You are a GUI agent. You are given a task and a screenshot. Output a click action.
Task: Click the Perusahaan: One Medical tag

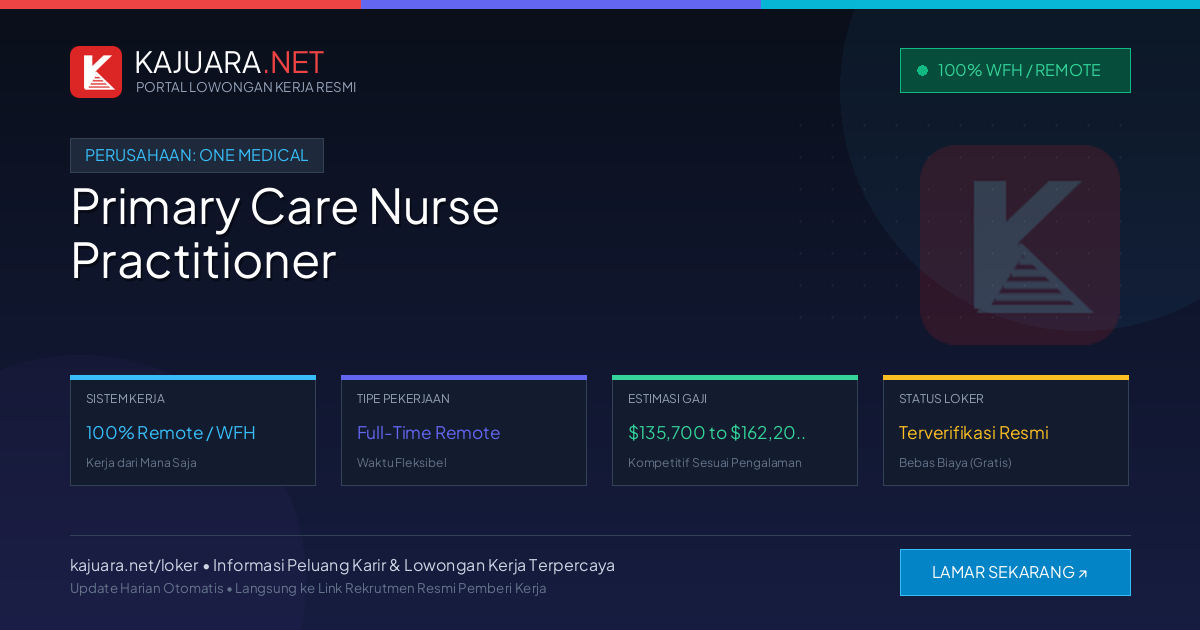pyautogui.click(x=197, y=155)
